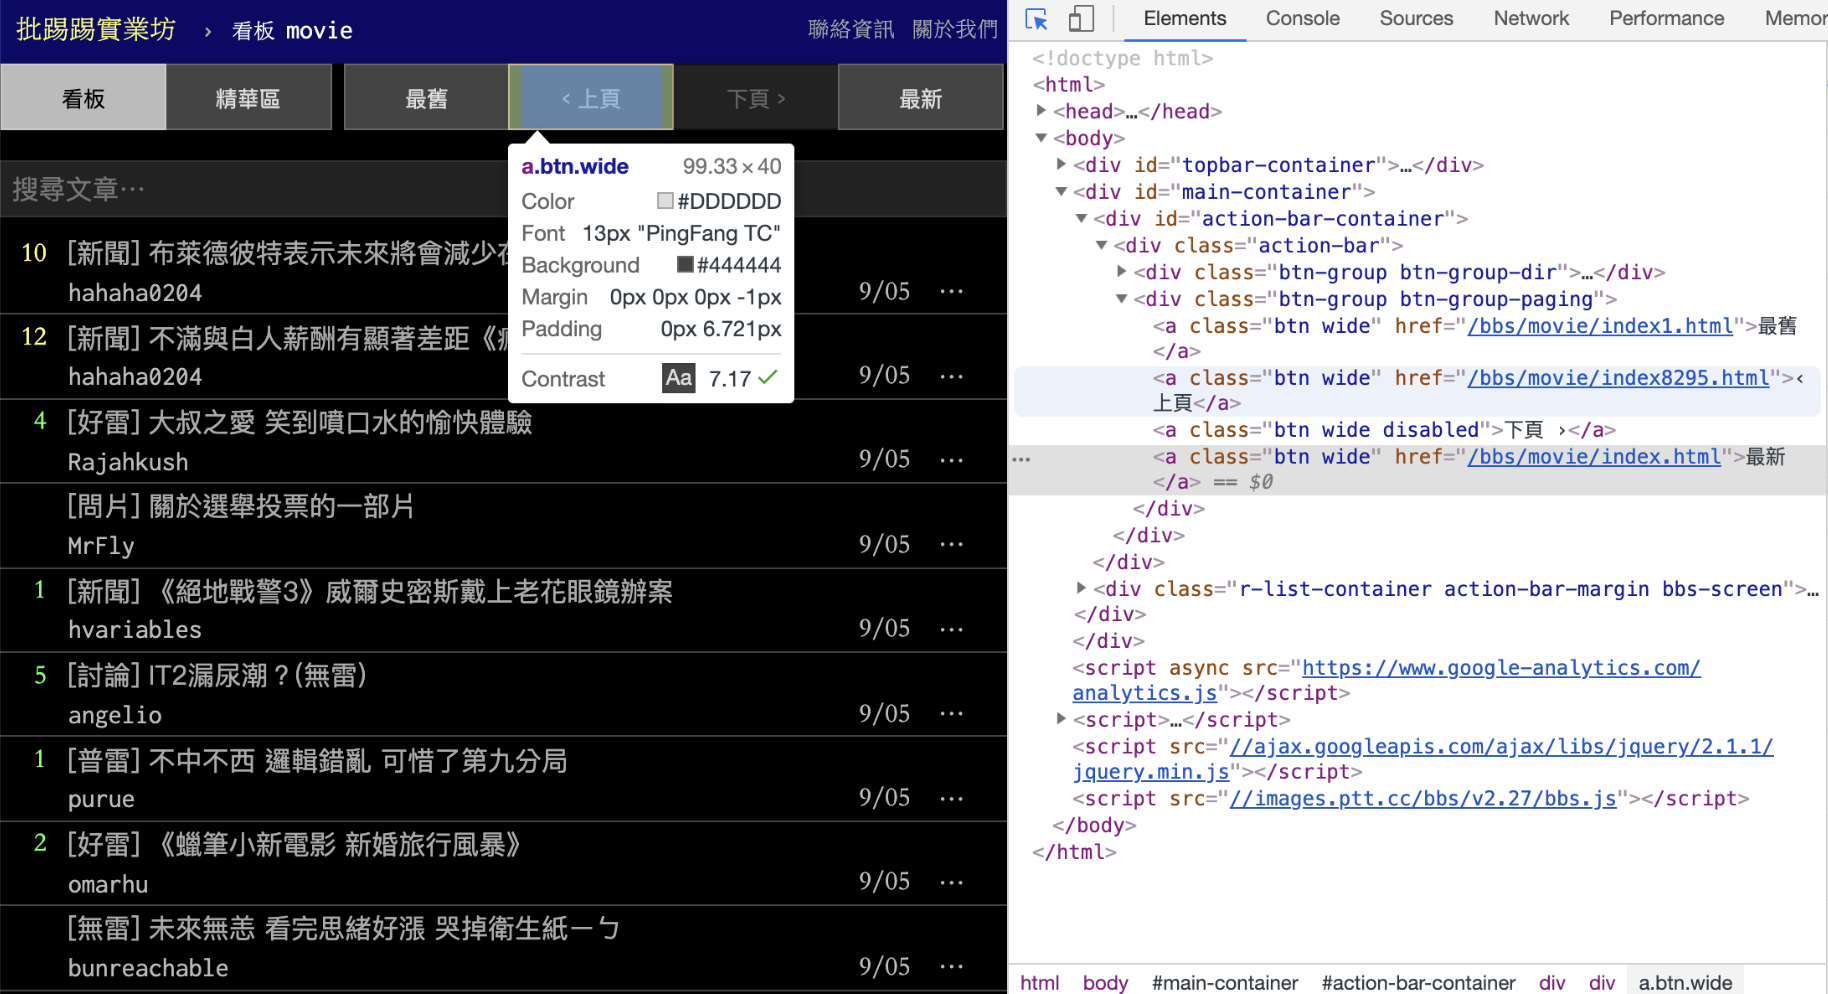Click the Aa contrast preview swatch
Viewport: 1828px width, 994px height.
click(679, 378)
